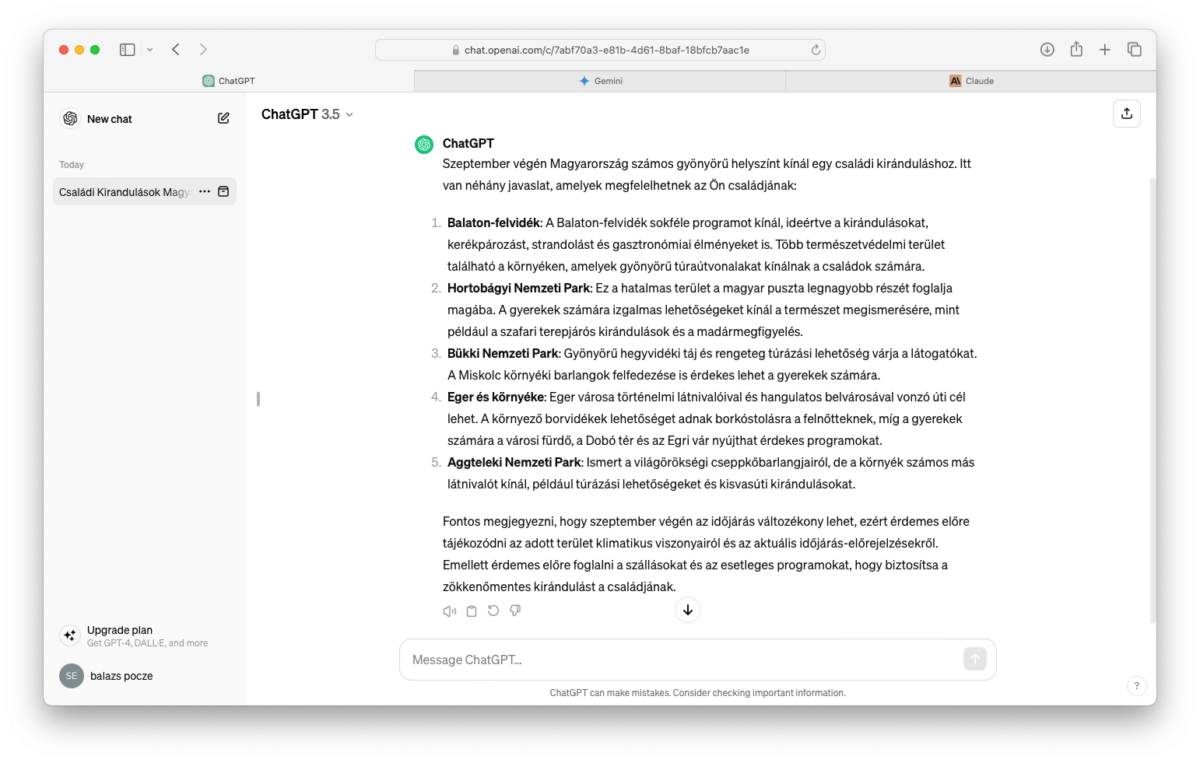Open the ChatGPT 3.5 model dropdown
This screenshot has height=763, width=1200.
[307, 115]
